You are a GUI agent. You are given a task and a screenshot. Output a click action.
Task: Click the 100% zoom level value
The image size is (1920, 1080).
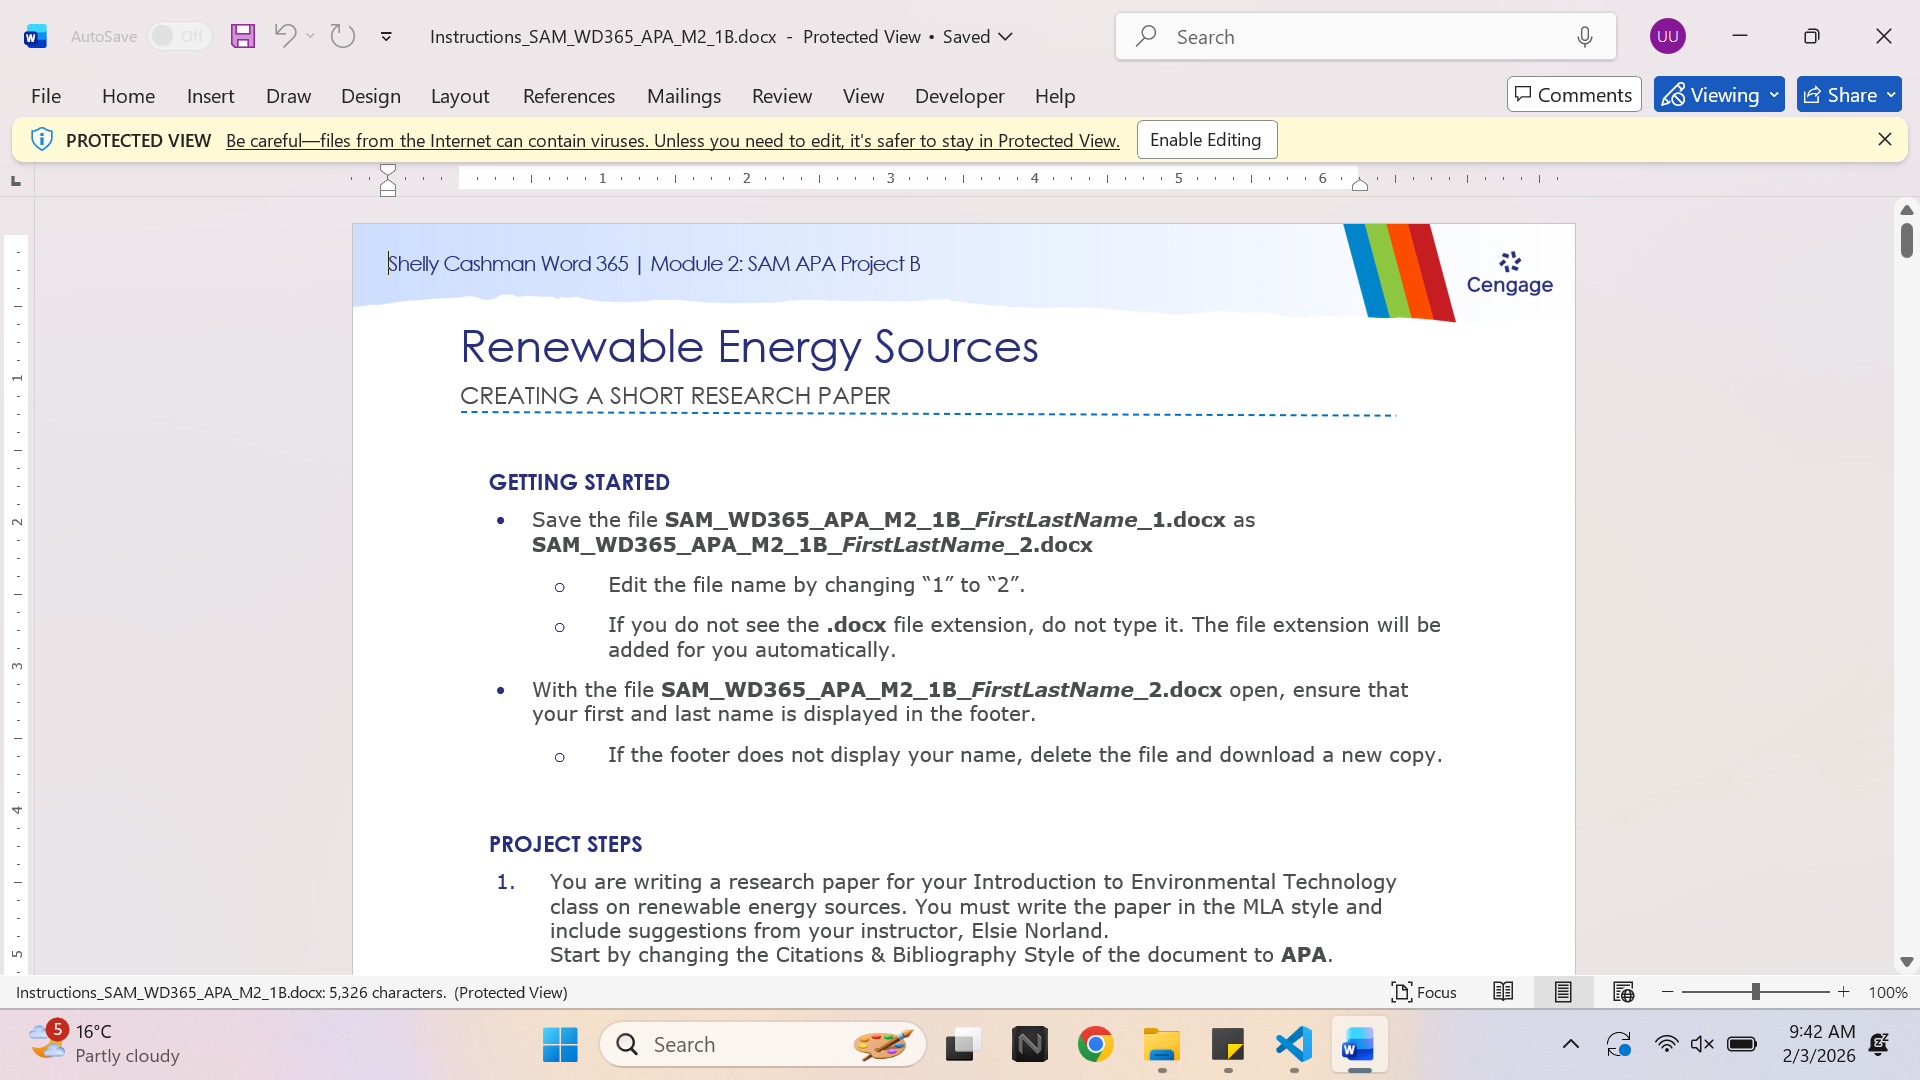click(1888, 993)
